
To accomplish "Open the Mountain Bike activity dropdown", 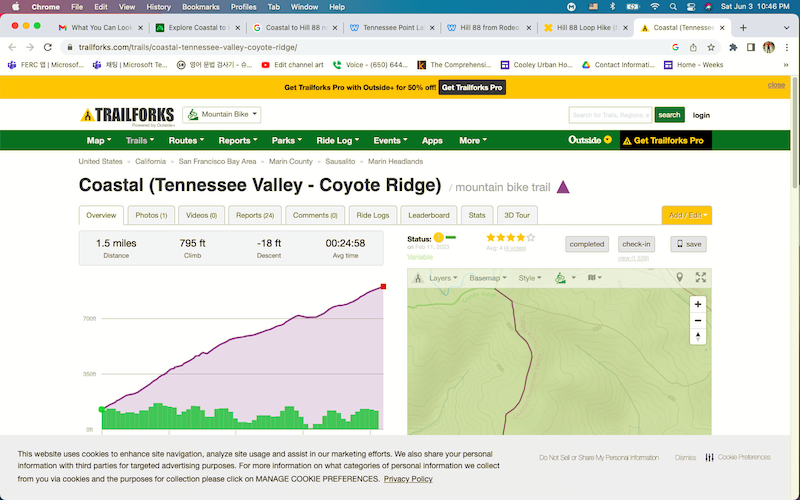I will 222,114.
